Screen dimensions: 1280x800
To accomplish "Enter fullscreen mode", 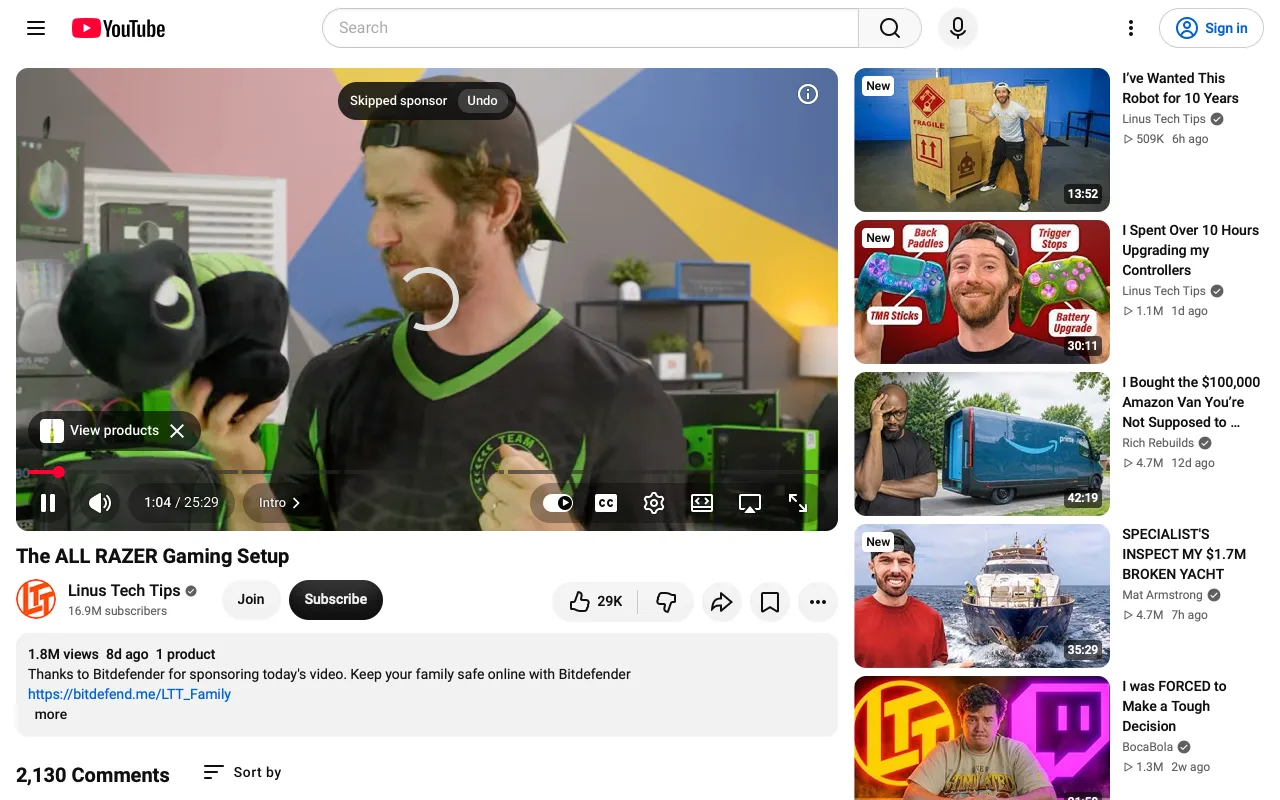I will point(798,503).
